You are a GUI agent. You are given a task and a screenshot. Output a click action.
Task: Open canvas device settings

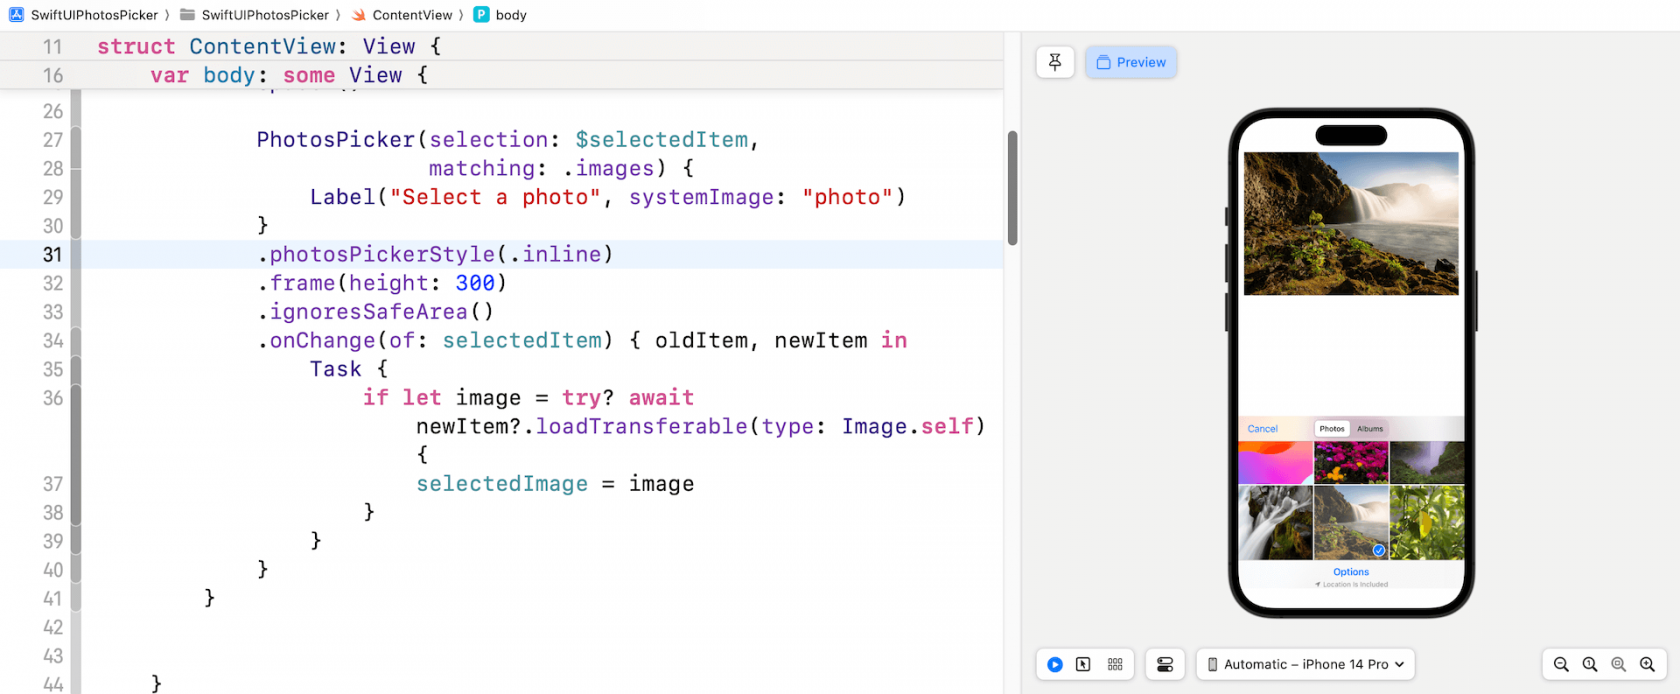1165,664
